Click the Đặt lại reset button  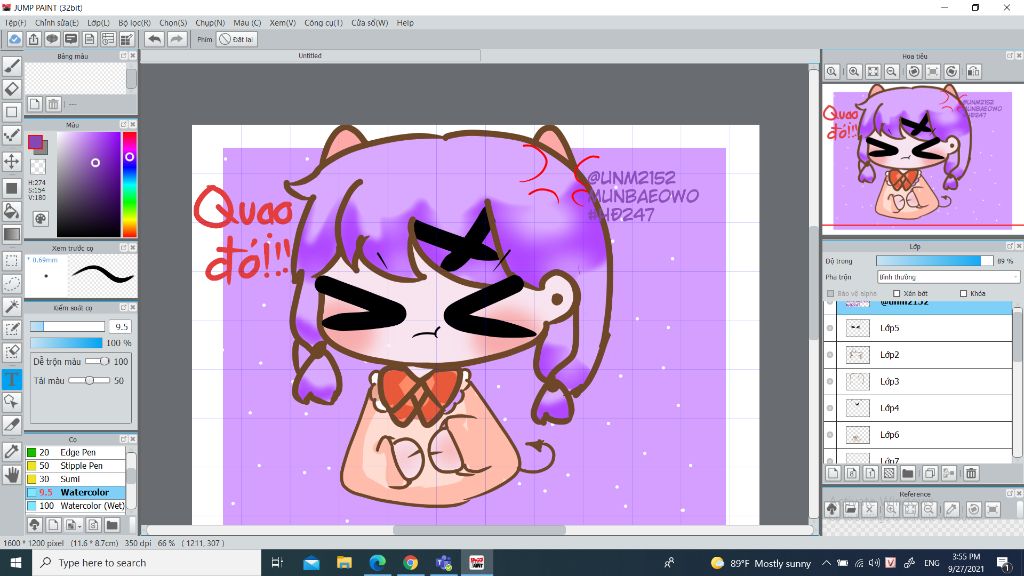[236, 39]
